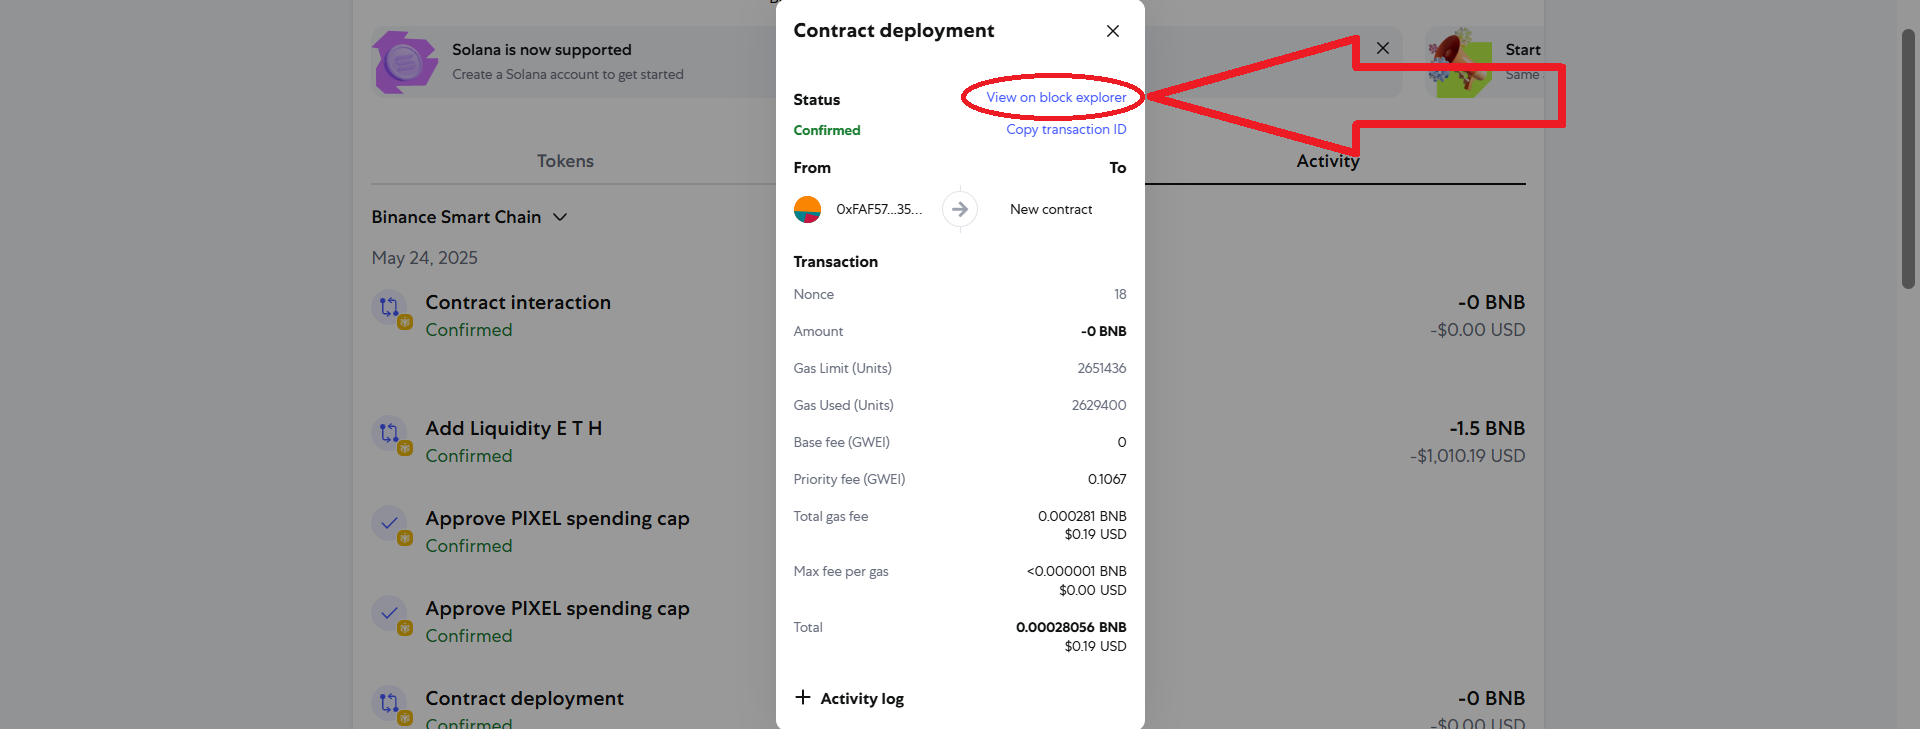1920x729 pixels.
Task: Click the Add Liquidity ETH transaction icon
Action: pos(390,433)
